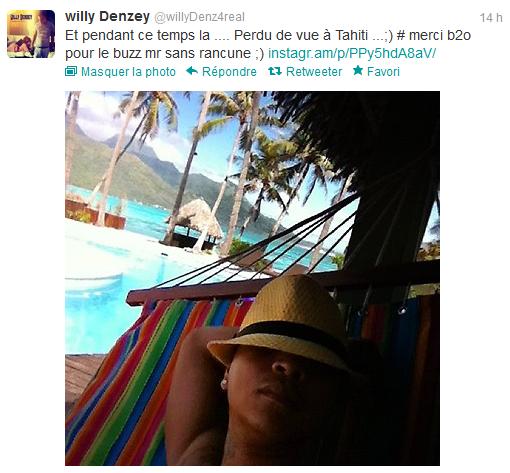Click the willy Denzey display name
This screenshot has width=510, height=473.
(x=107, y=16)
